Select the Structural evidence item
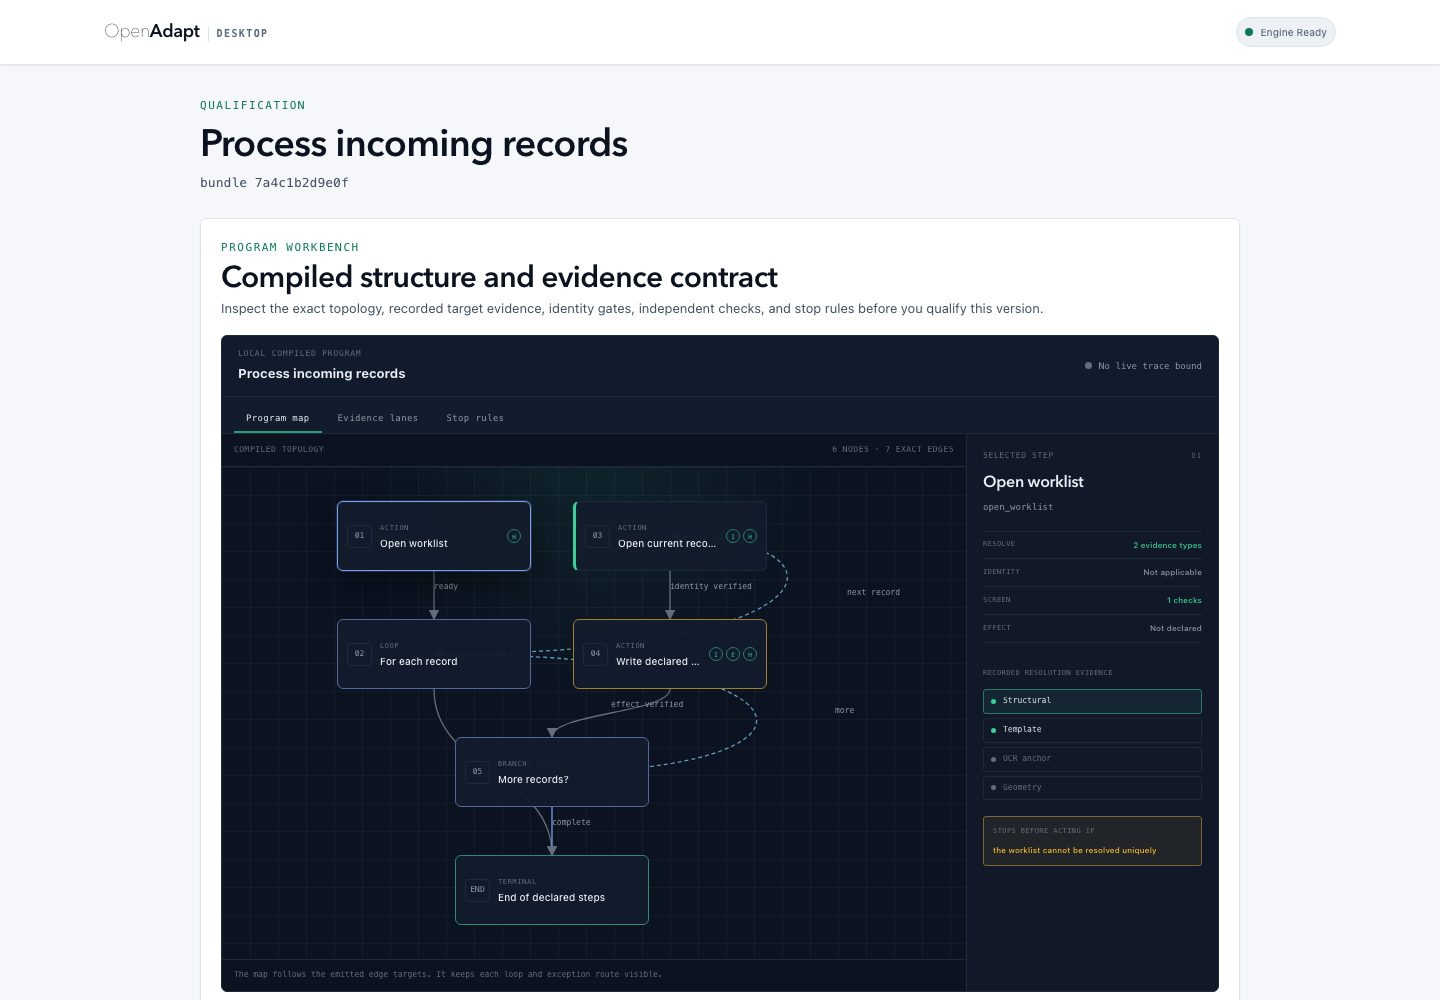The width and height of the screenshot is (1440, 1000). 1092,701
